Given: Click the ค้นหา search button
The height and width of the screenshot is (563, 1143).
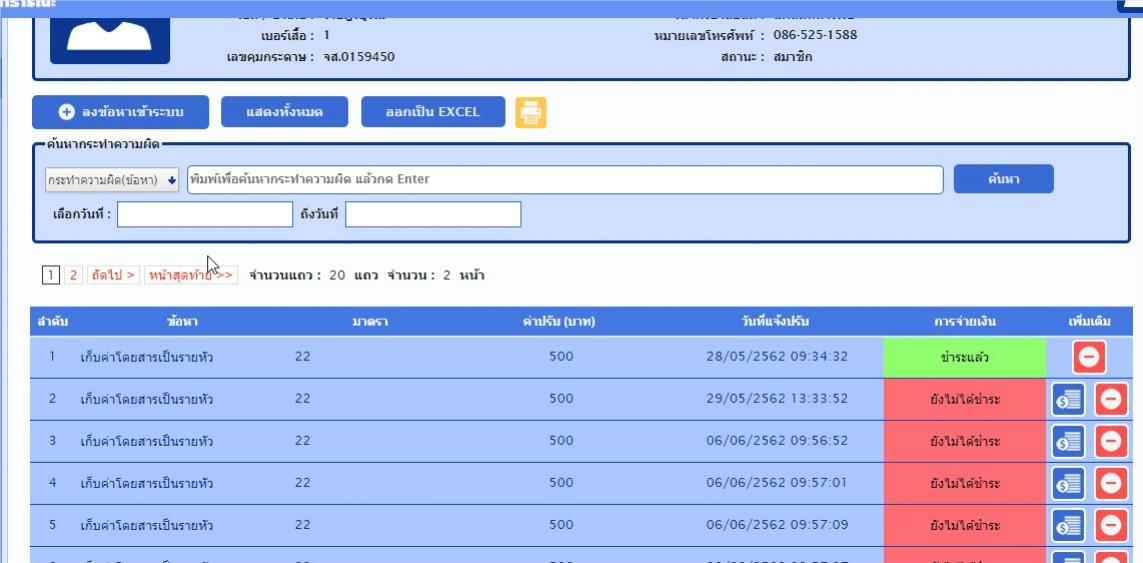Looking at the screenshot, I should pyautogui.click(x=1003, y=179).
